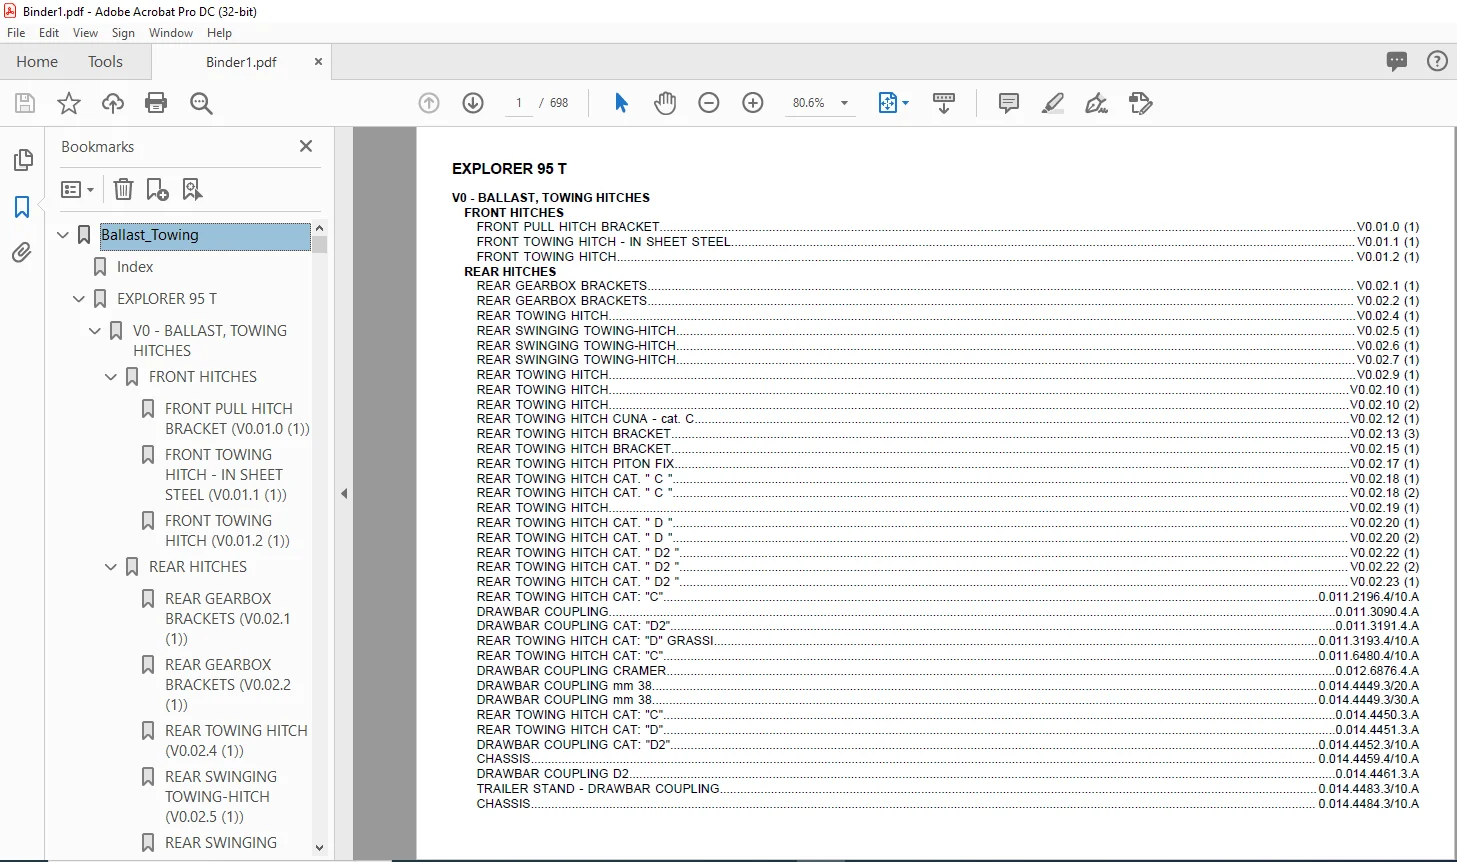1457x862 pixels.
Task: Open the attachments paperclip panel
Action: [x=22, y=253]
